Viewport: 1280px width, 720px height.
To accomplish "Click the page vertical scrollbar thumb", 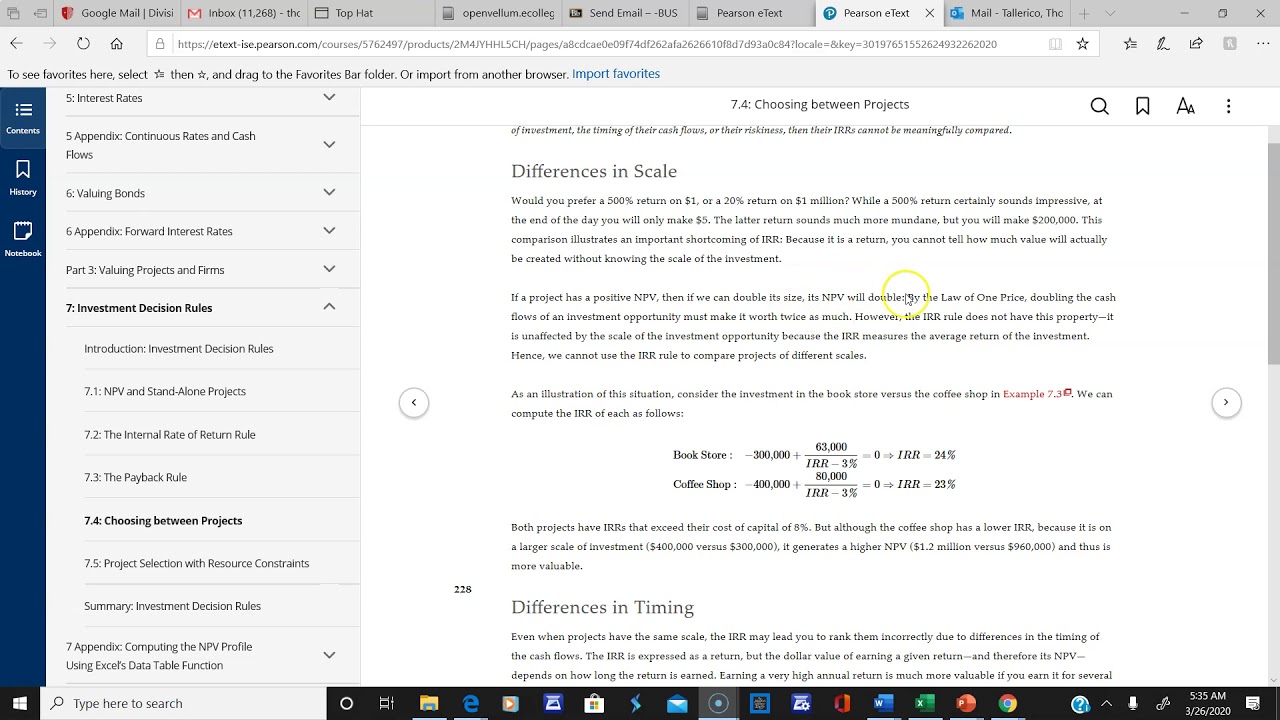I will (x=1273, y=254).
